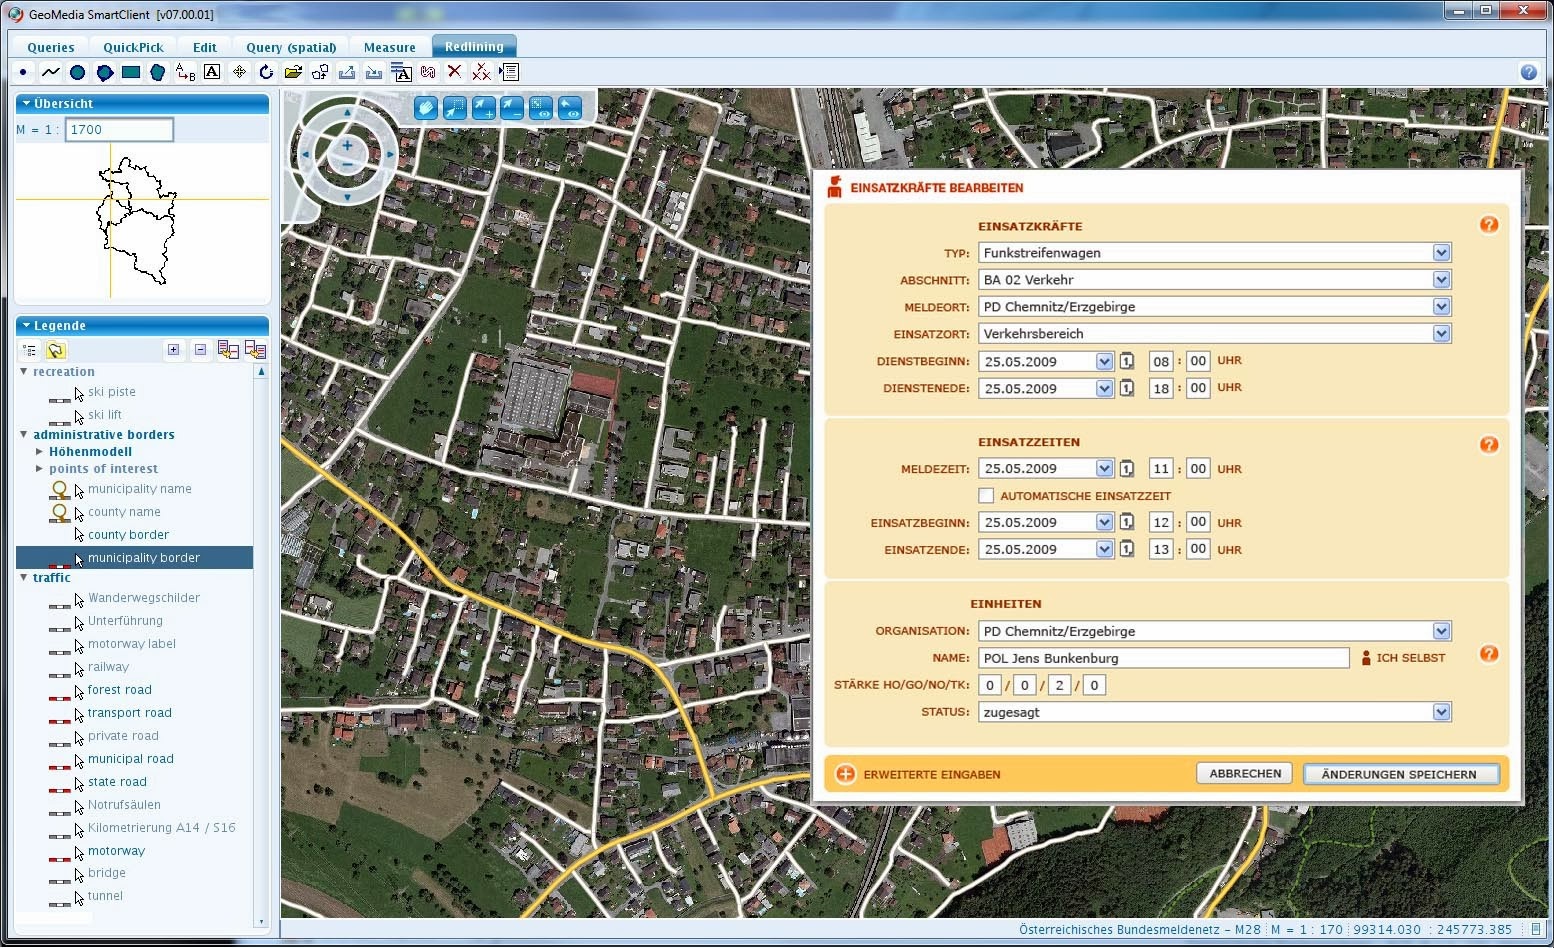This screenshot has height=948, width=1554.
Task: Select the hand pan tool on the map
Action: click(425, 107)
